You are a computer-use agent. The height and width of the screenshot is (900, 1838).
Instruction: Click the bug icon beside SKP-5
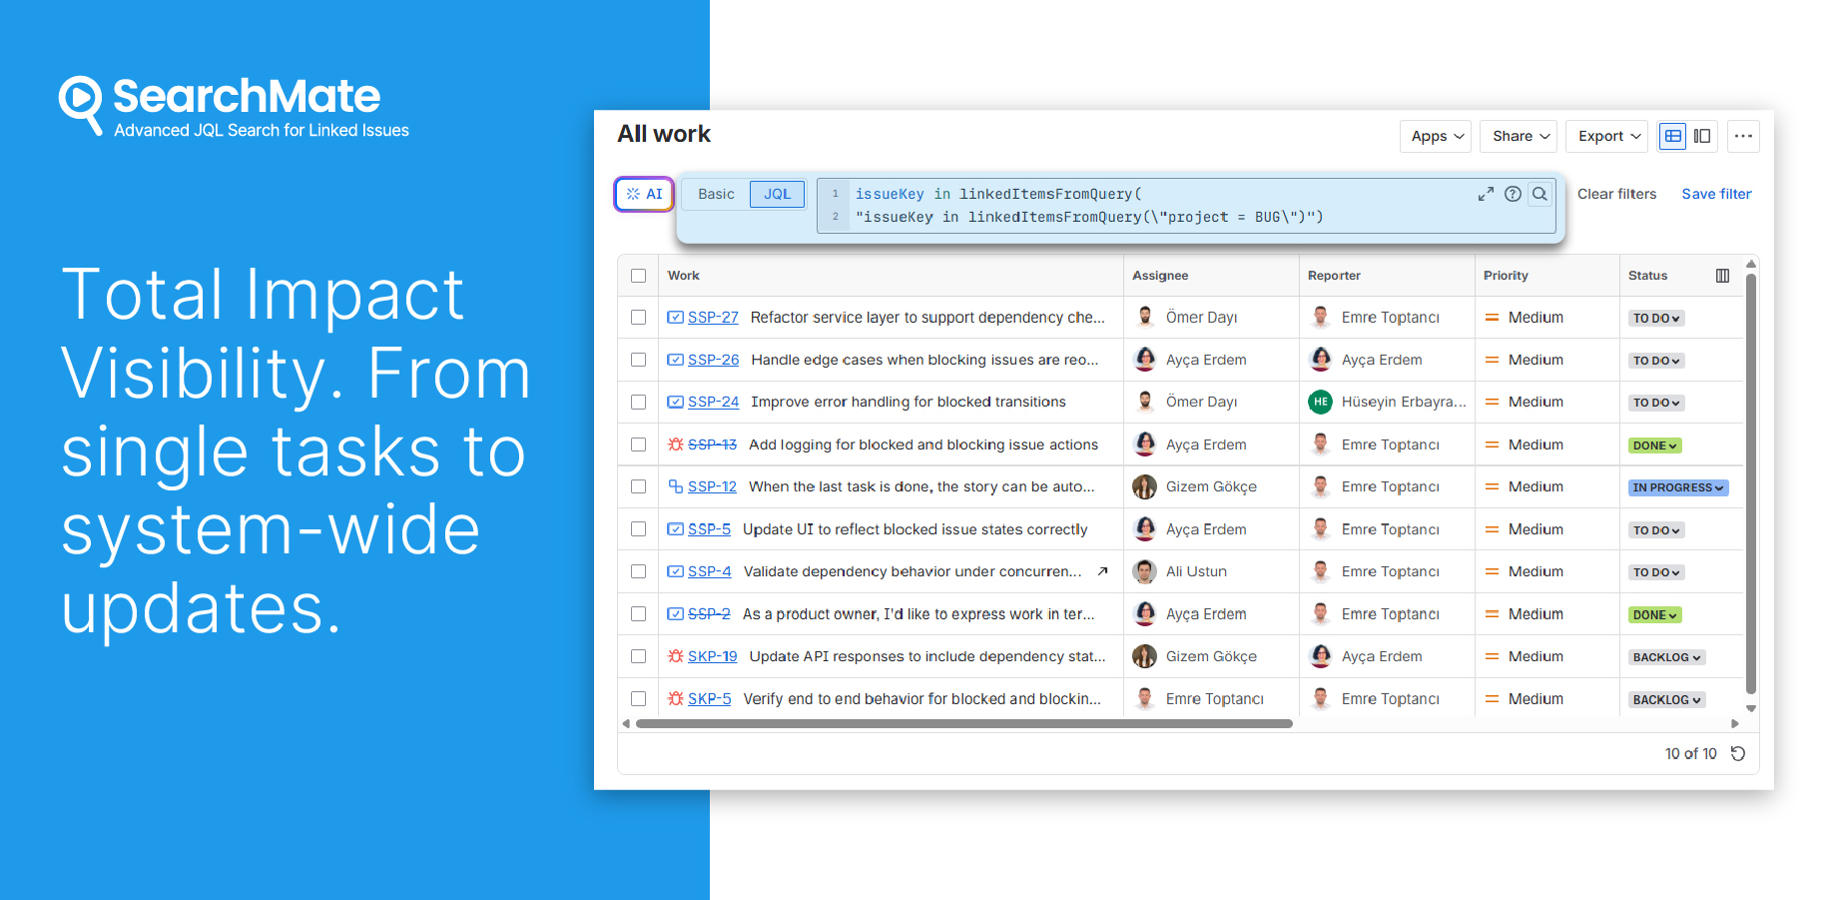tap(676, 699)
